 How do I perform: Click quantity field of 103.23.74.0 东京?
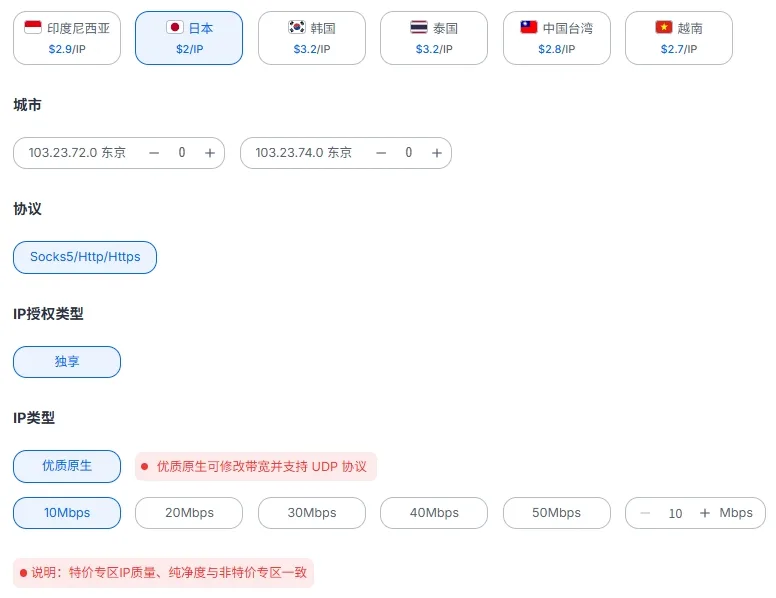(x=409, y=152)
